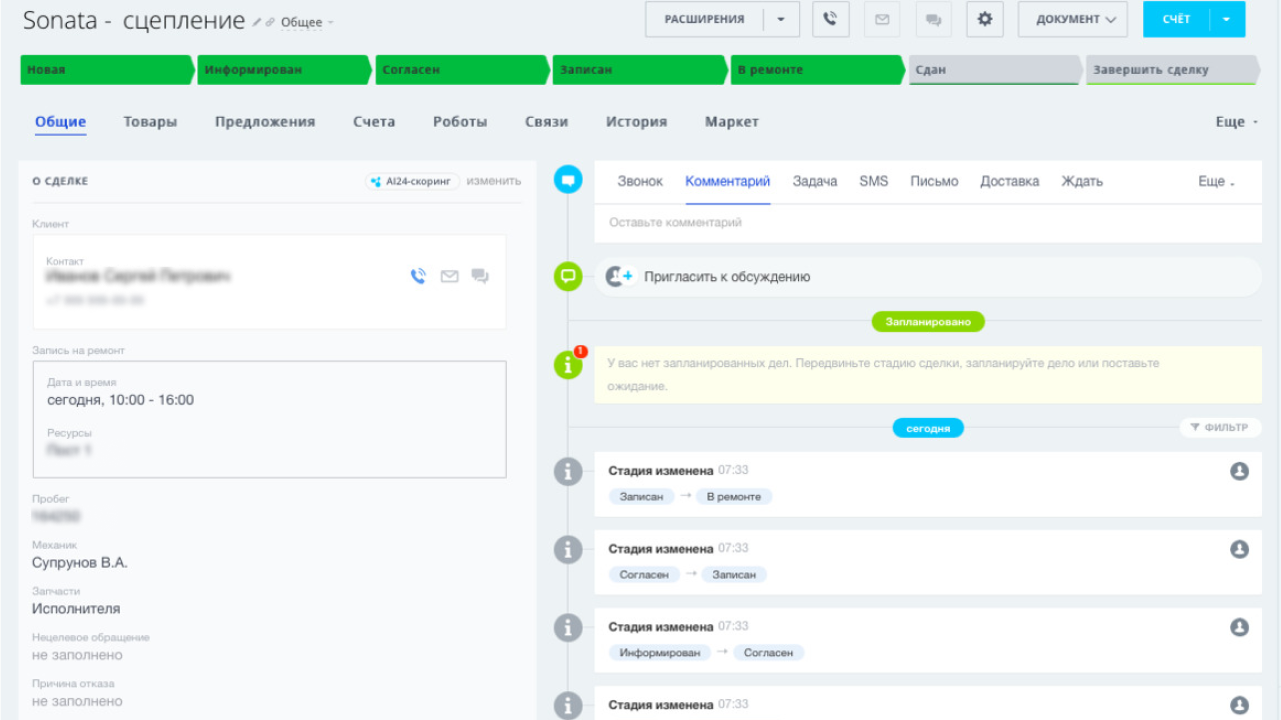This screenshot has height=720, width=1281.
Task: Click the email envelope icon in top toolbar
Action: (x=882, y=19)
